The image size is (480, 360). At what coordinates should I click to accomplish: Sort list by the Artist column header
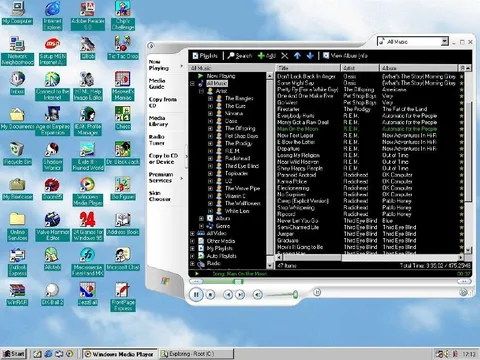click(360, 68)
